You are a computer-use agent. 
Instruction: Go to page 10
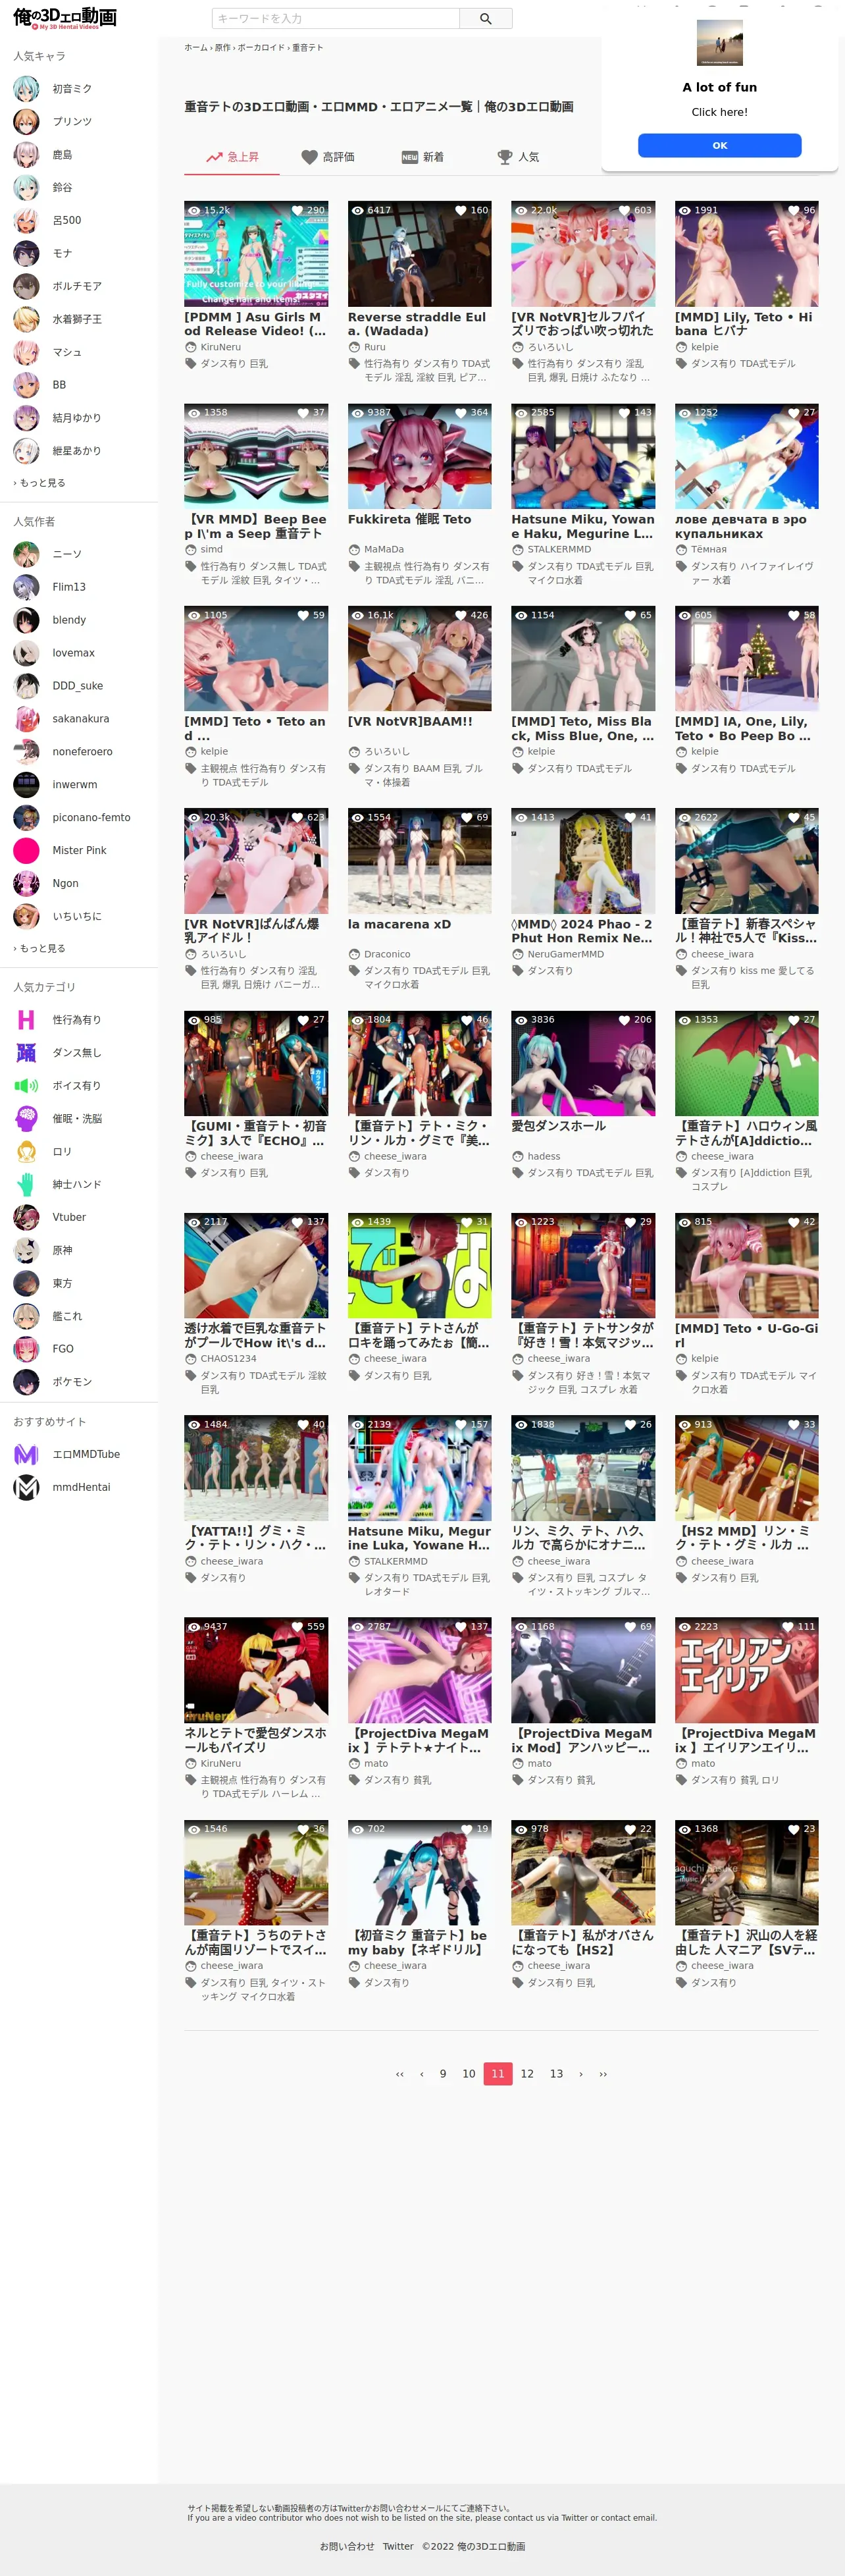[469, 2074]
